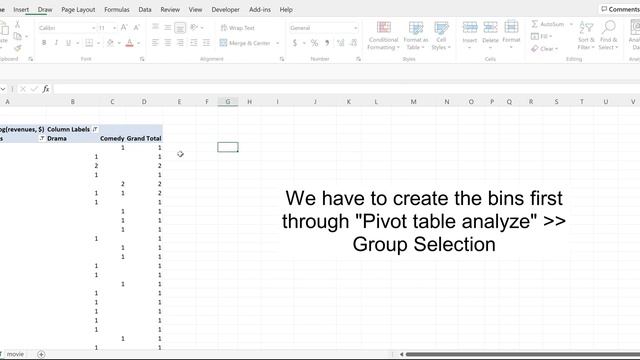Apply the Fill Color bucket

click(110, 42)
